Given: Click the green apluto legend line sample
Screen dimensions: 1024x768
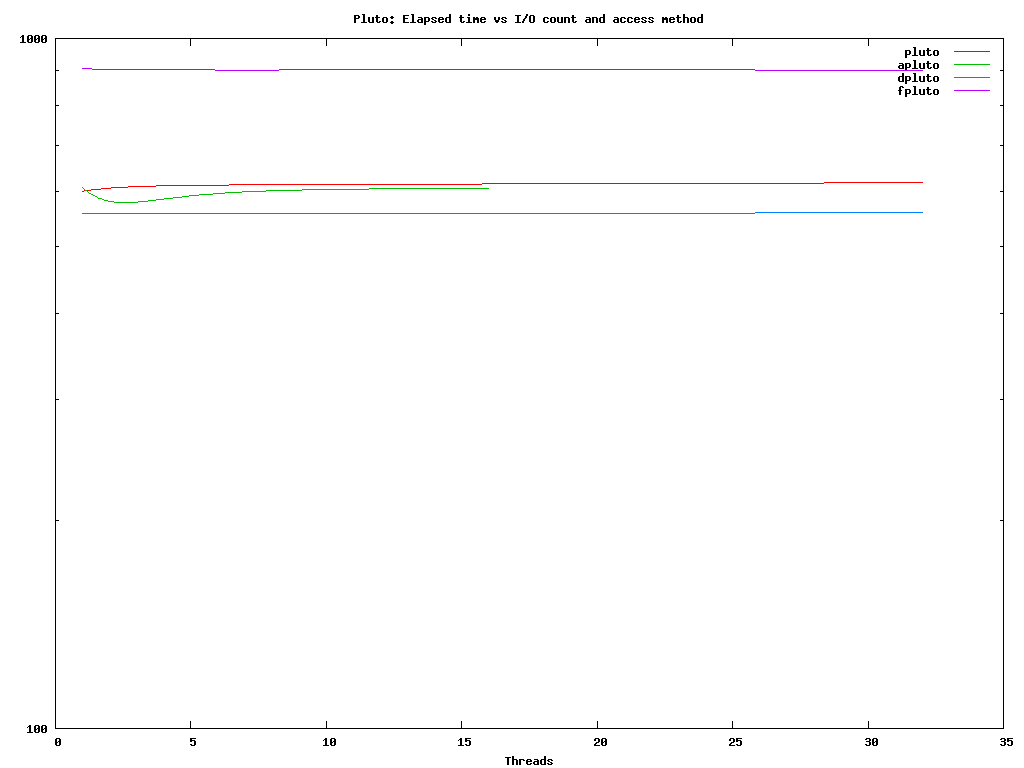Looking at the screenshot, I should pyautogui.click(x=971, y=64).
